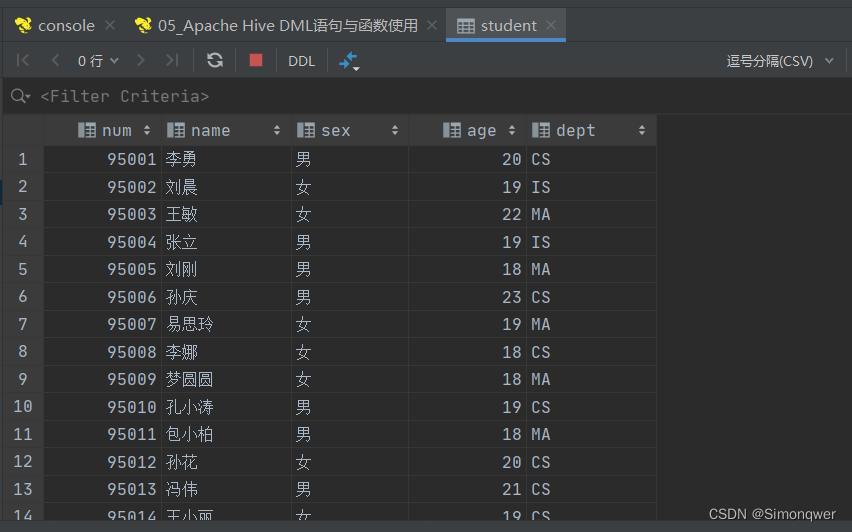Select name cell 刘刚
The width and height of the screenshot is (852, 532).
[x=227, y=269]
